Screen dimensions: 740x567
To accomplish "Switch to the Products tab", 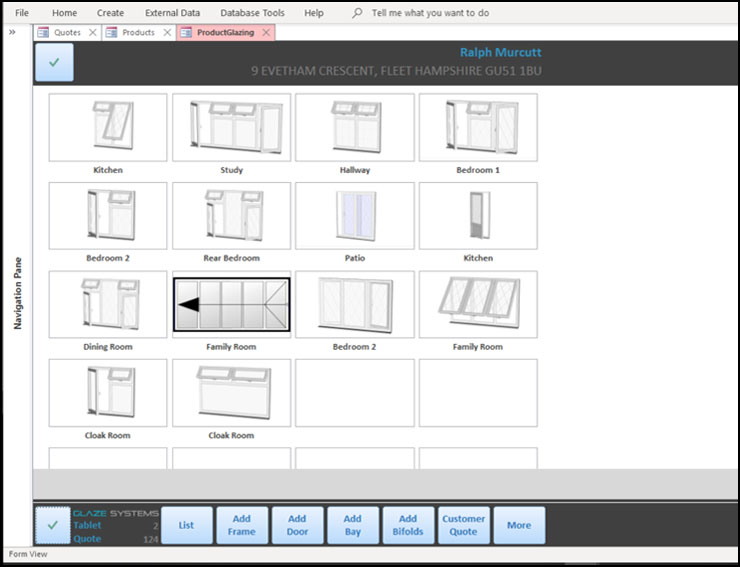I will coord(138,32).
